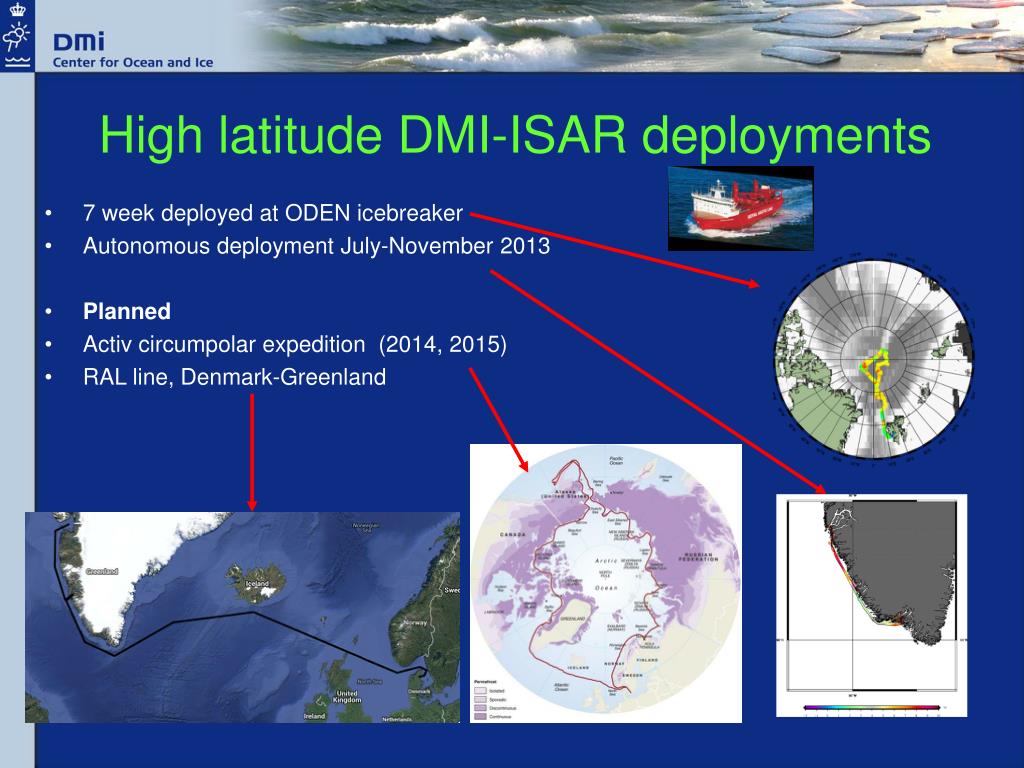1024x768 pixels.
Task: Select 'RAL line, Denmark-Greenland' bullet
Action: pos(234,377)
